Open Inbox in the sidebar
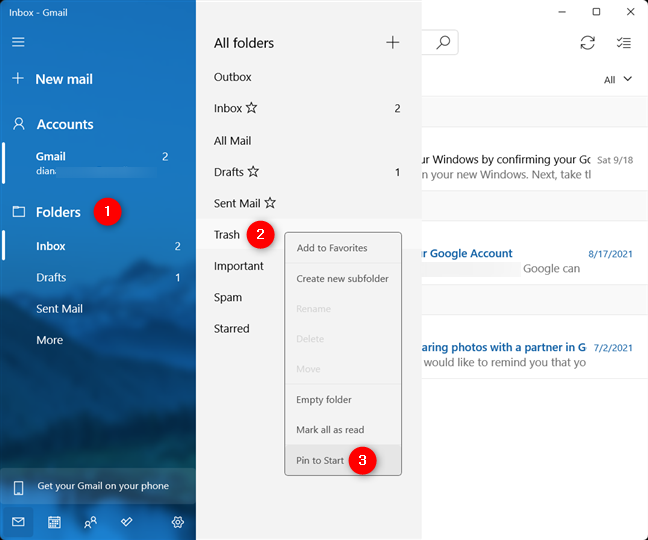This screenshot has width=648, height=540. tap(98, 246)
